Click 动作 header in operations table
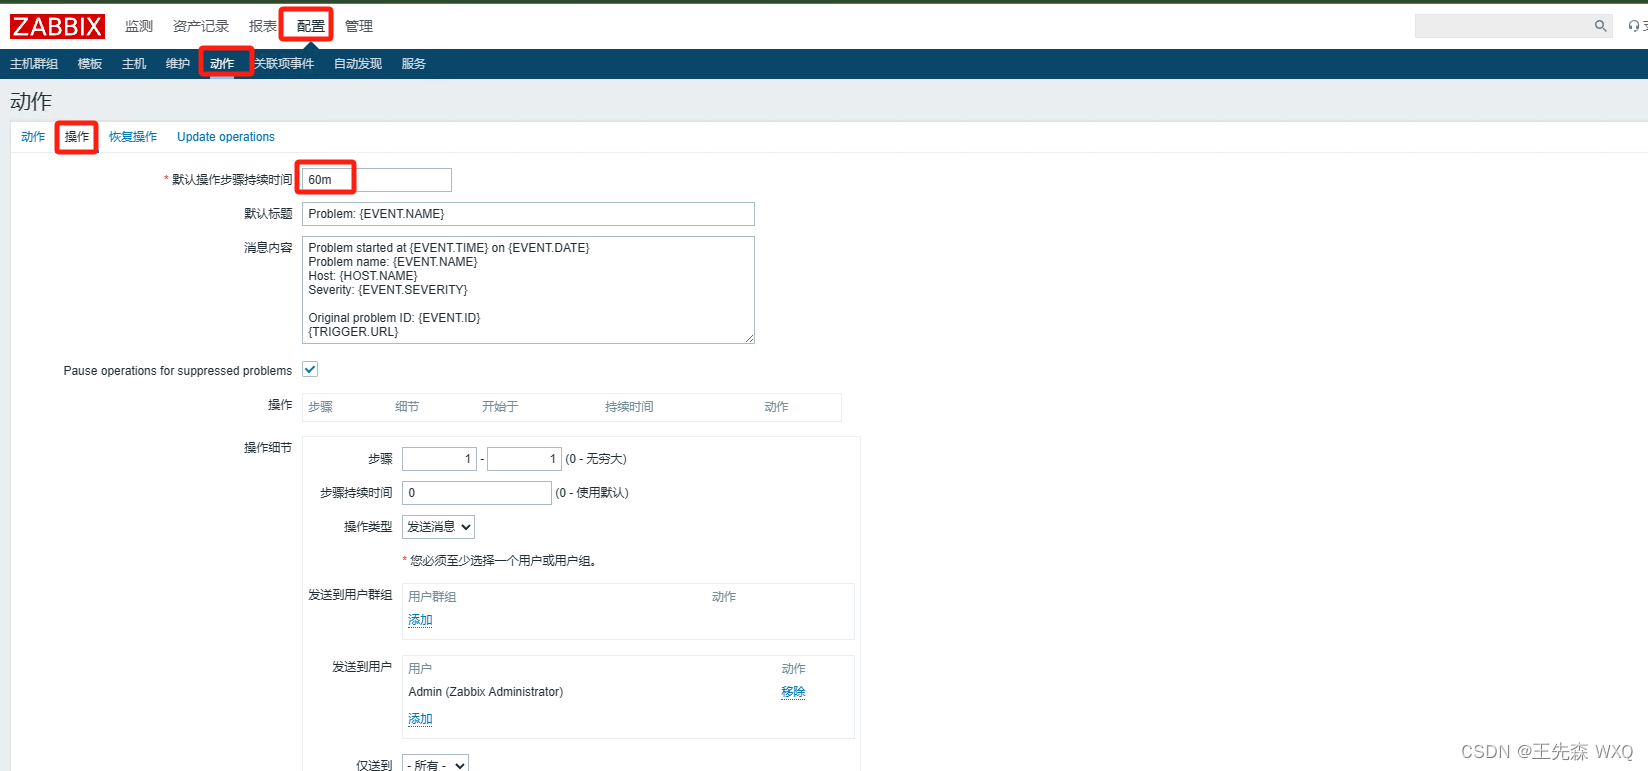 776,407
